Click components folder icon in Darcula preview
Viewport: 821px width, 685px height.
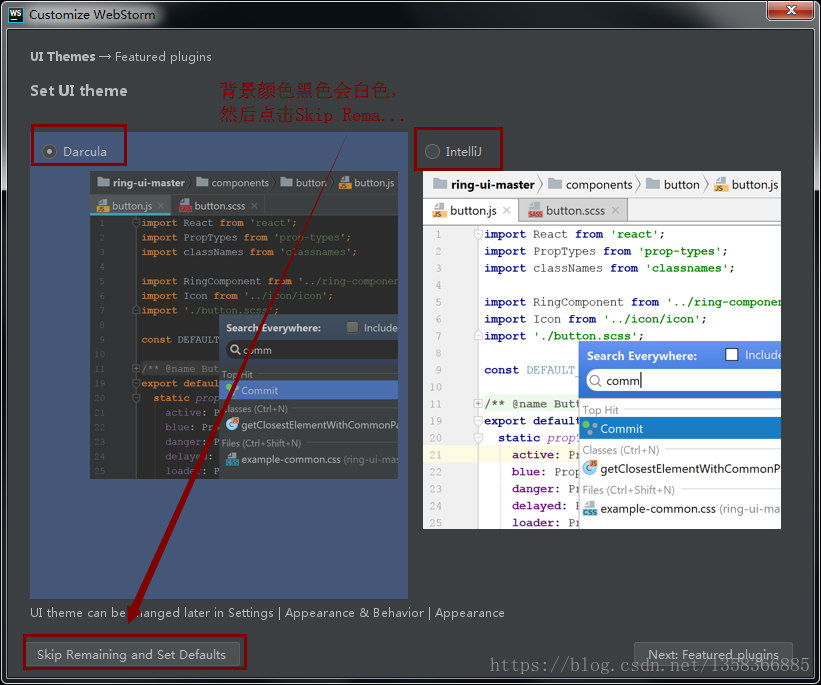202,182
